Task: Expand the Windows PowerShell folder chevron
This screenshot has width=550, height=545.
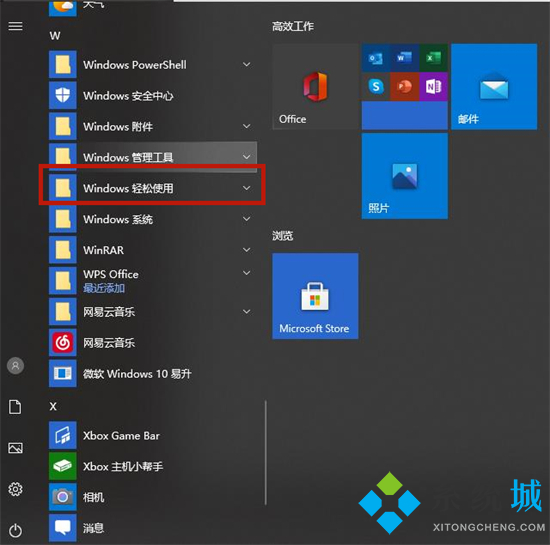Action: point(247,65)
